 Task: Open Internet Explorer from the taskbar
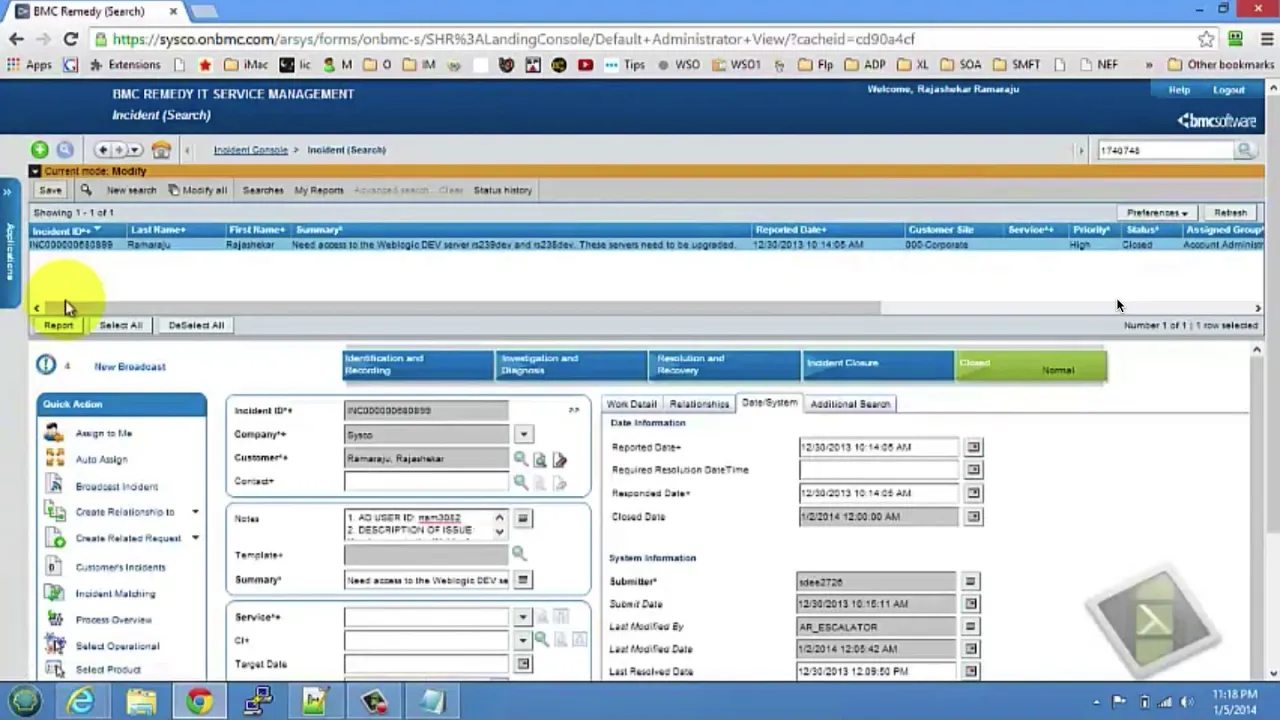(81, 701)
